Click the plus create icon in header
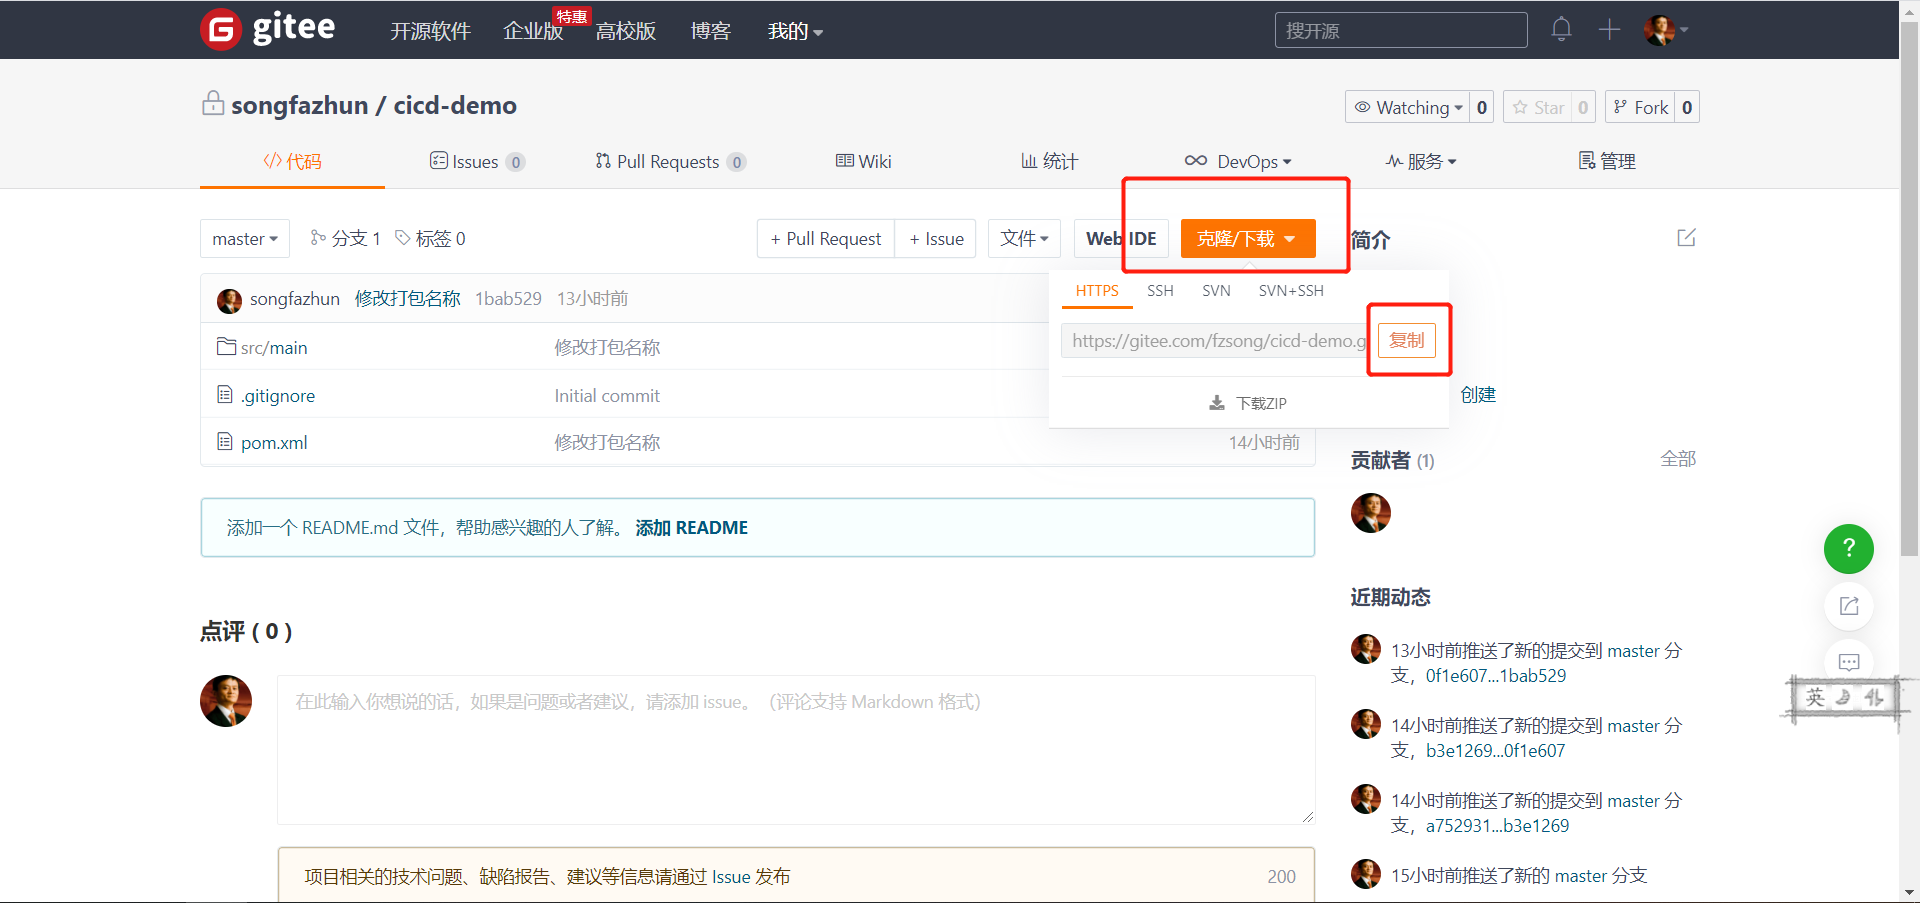 tap(1609, 29)
